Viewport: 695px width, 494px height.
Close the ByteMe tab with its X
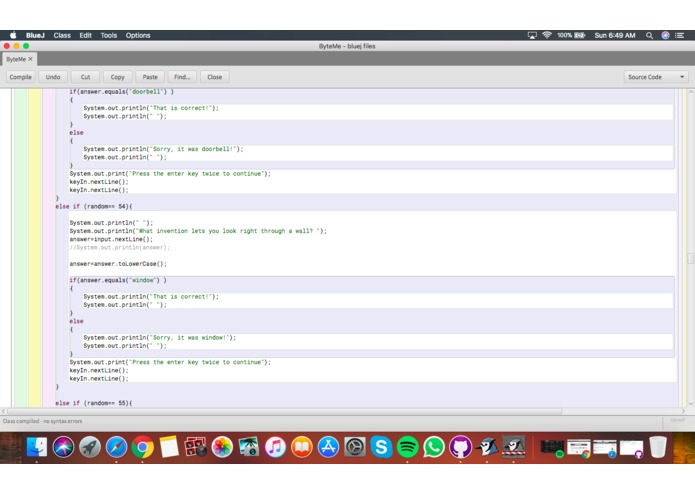(x=31, y=59)
